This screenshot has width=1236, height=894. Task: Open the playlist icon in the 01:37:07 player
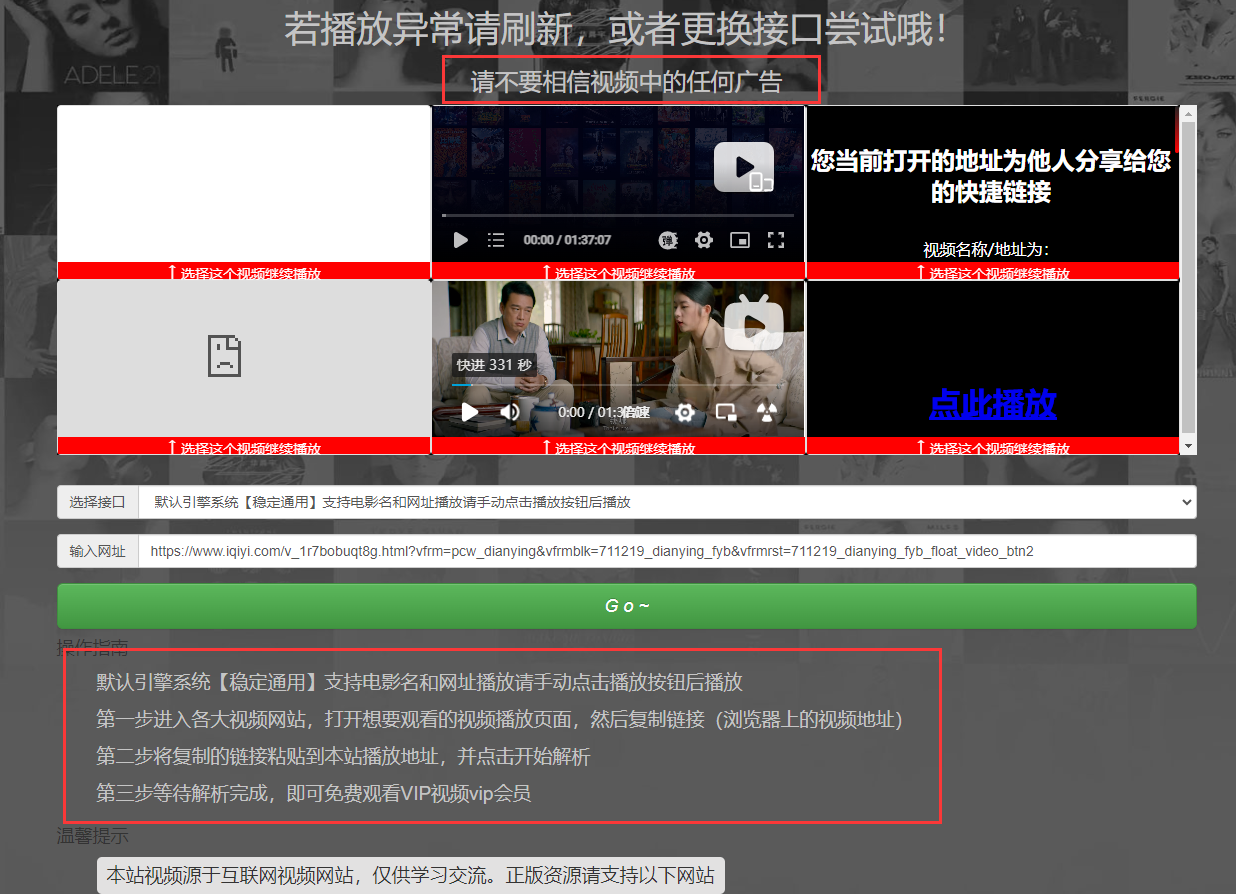pos(496,240)
